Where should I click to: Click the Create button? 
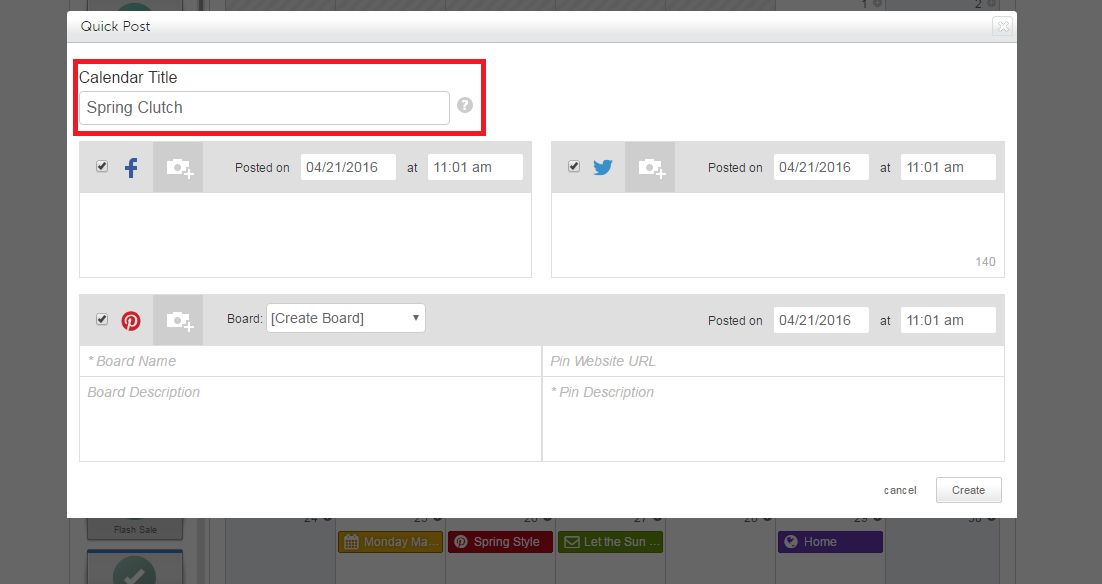(x=968, y=490)
